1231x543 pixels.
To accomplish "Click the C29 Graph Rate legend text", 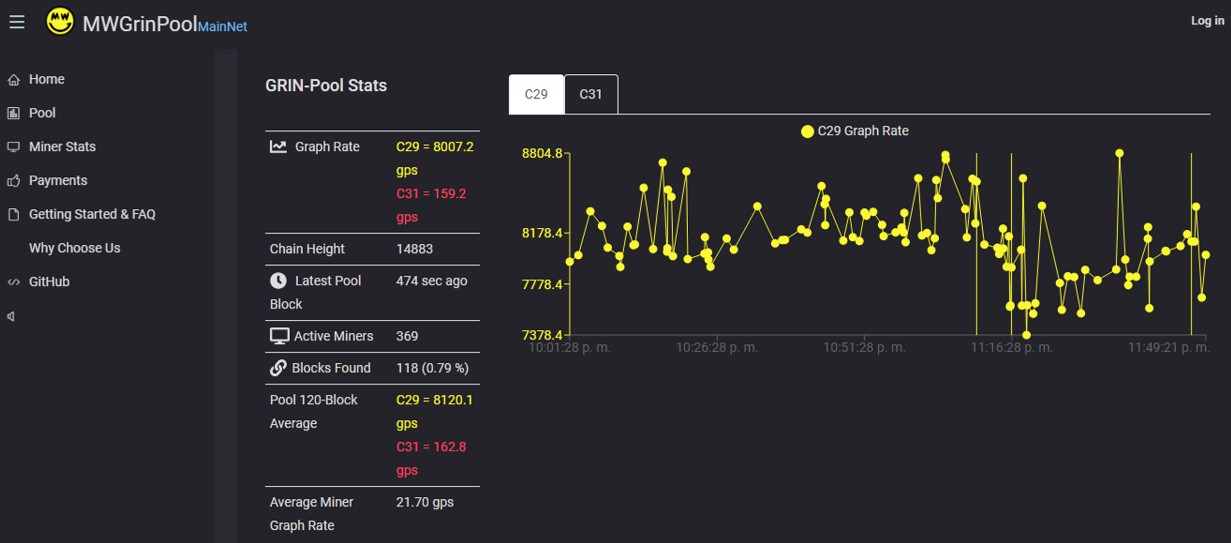I will [863, 131].
